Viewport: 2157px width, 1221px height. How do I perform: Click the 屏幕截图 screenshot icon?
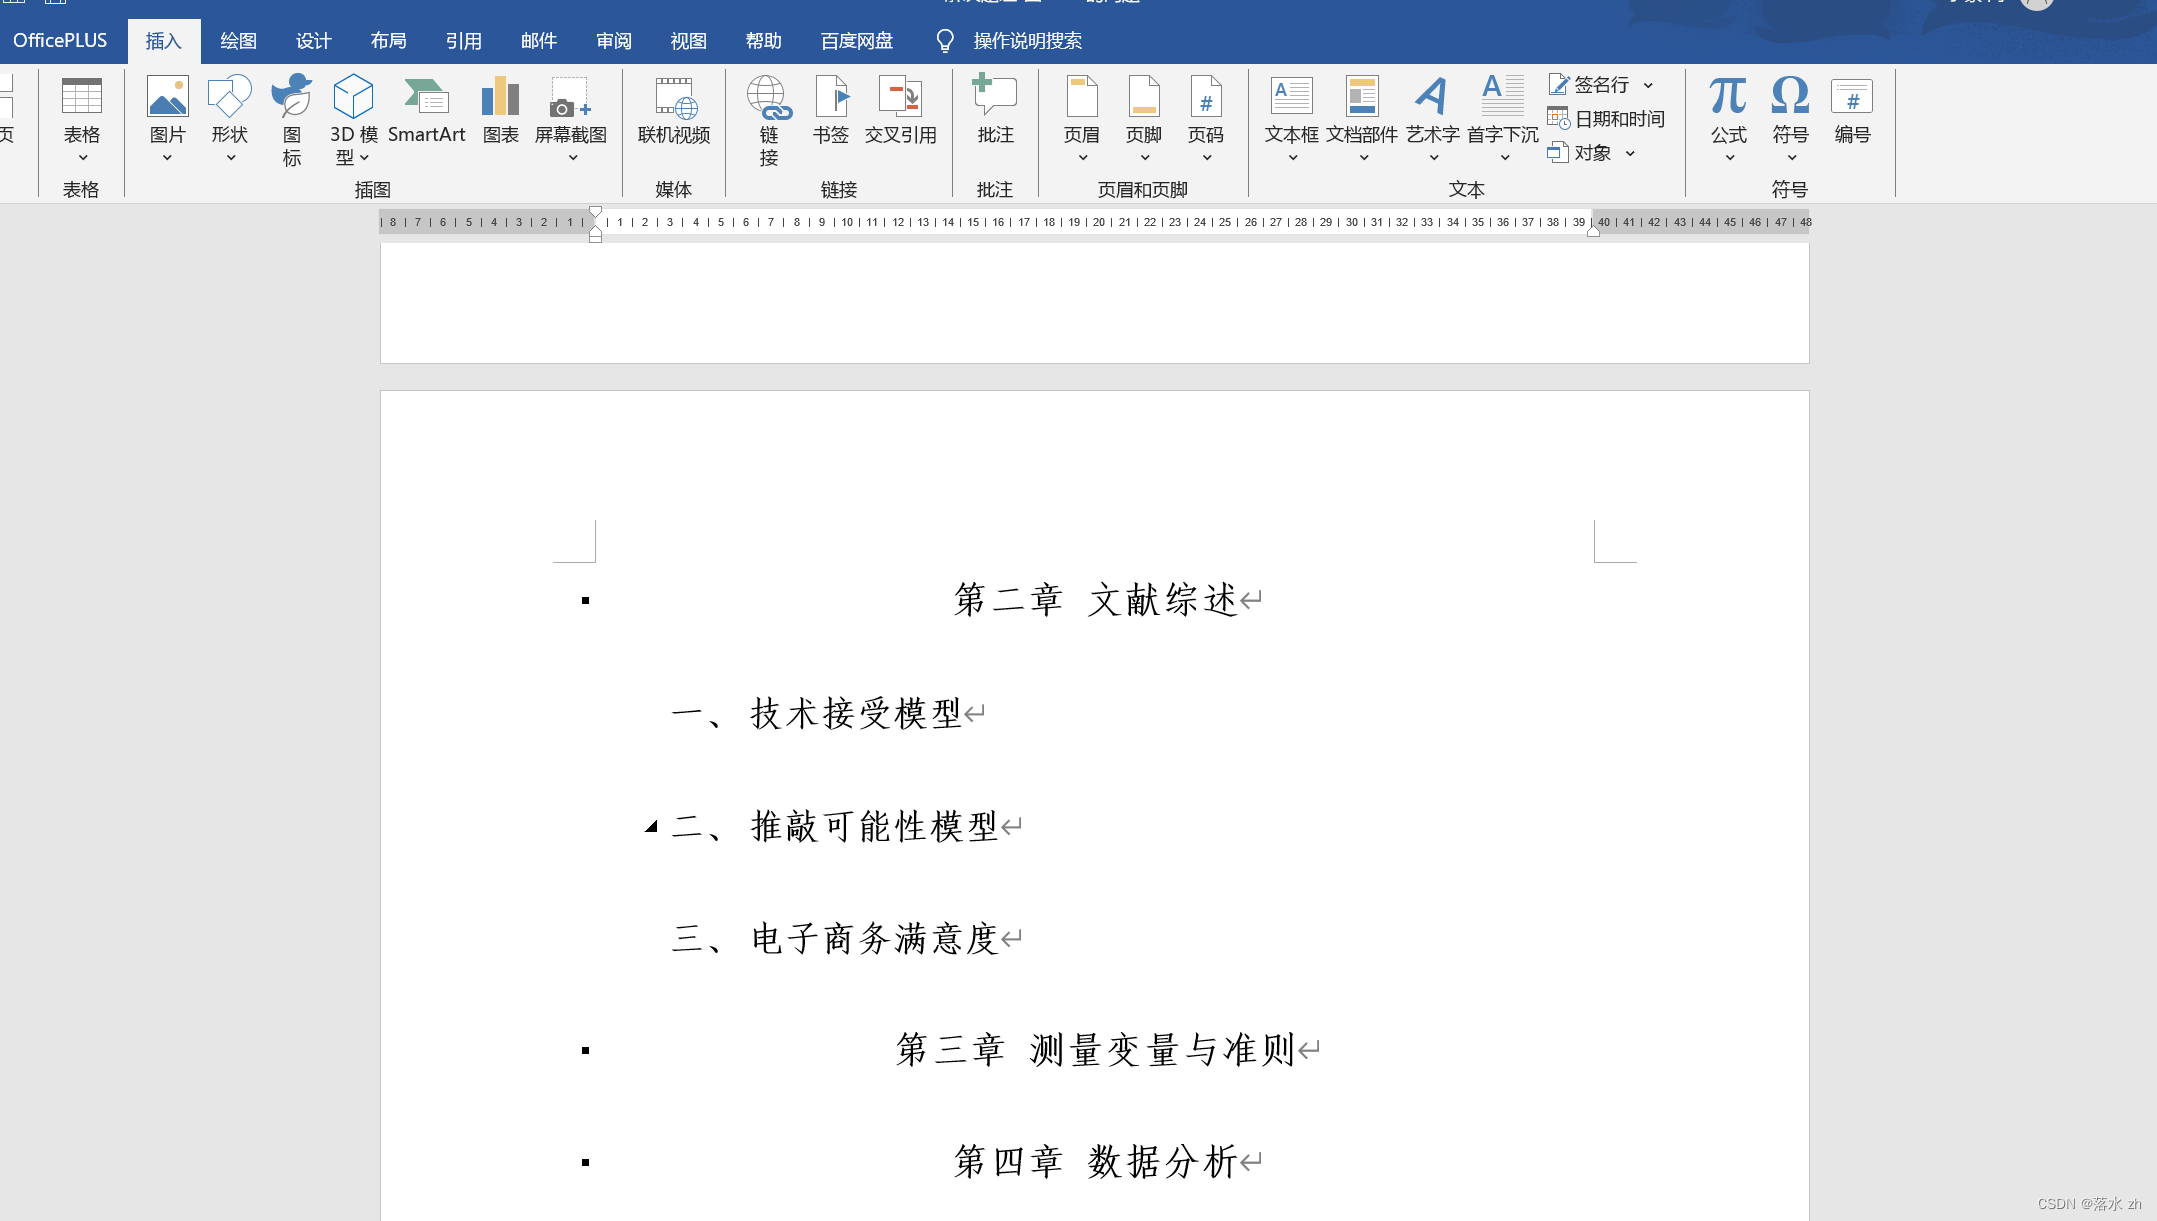[571, 98]
